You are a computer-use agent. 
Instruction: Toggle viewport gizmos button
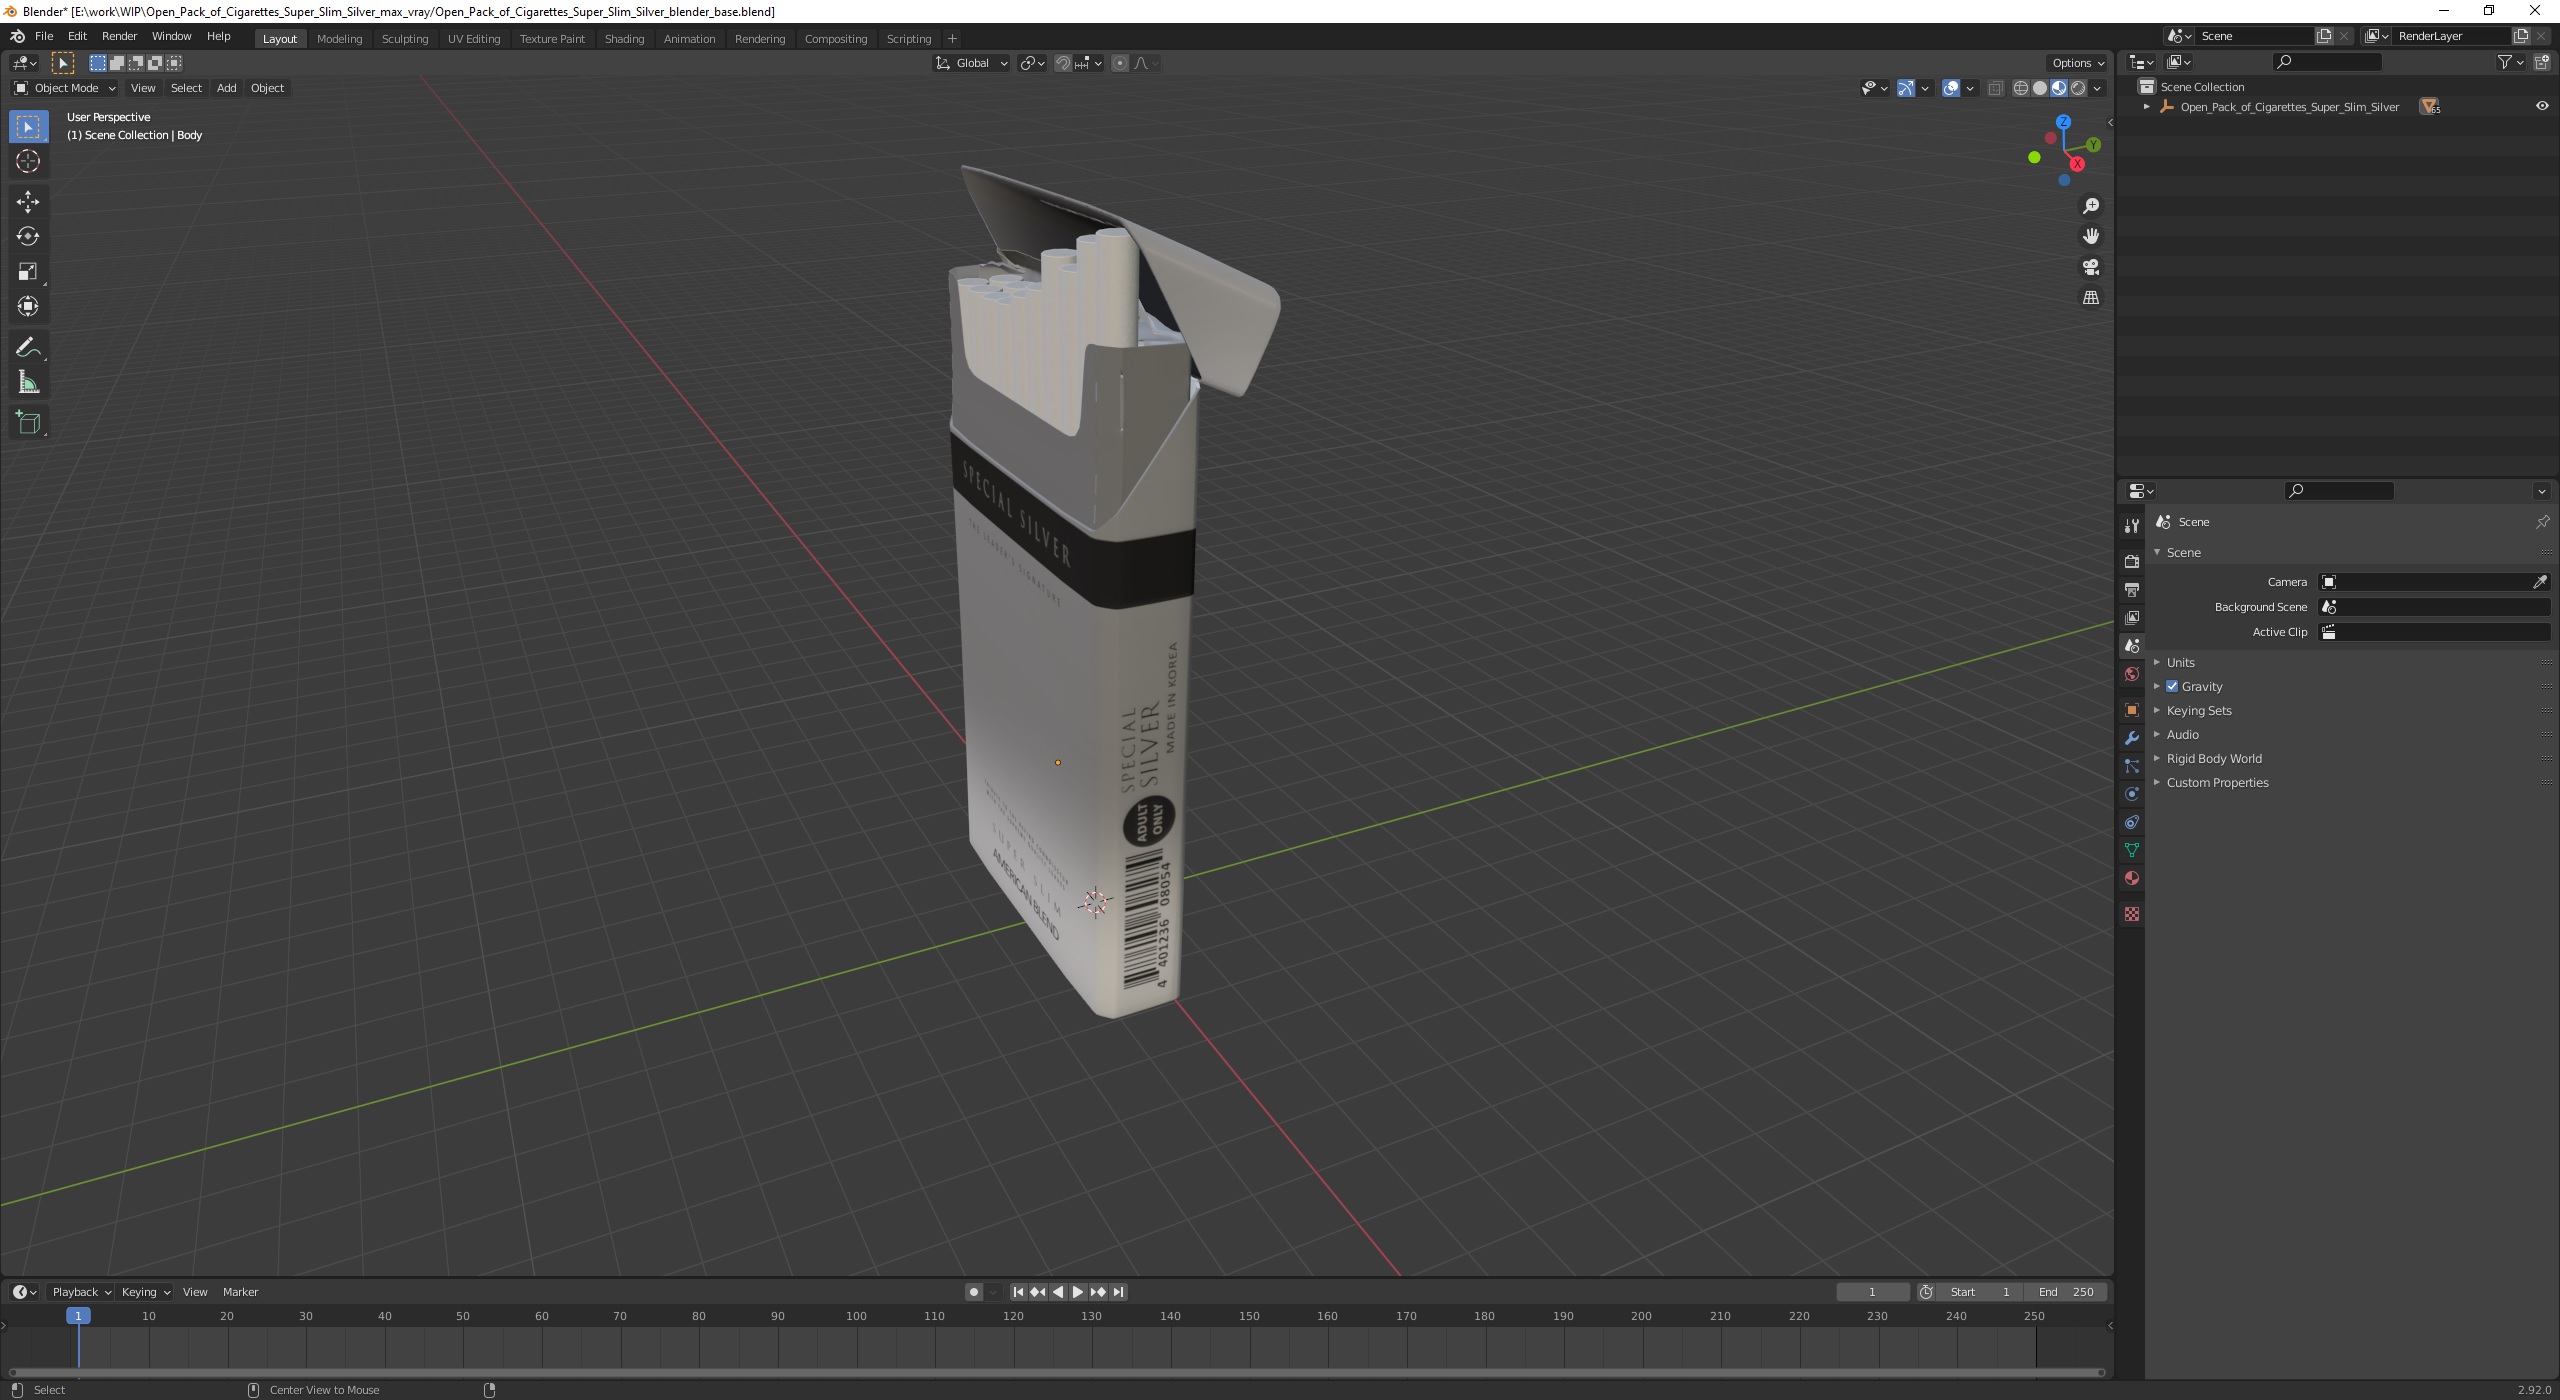tap(1906, 88)
